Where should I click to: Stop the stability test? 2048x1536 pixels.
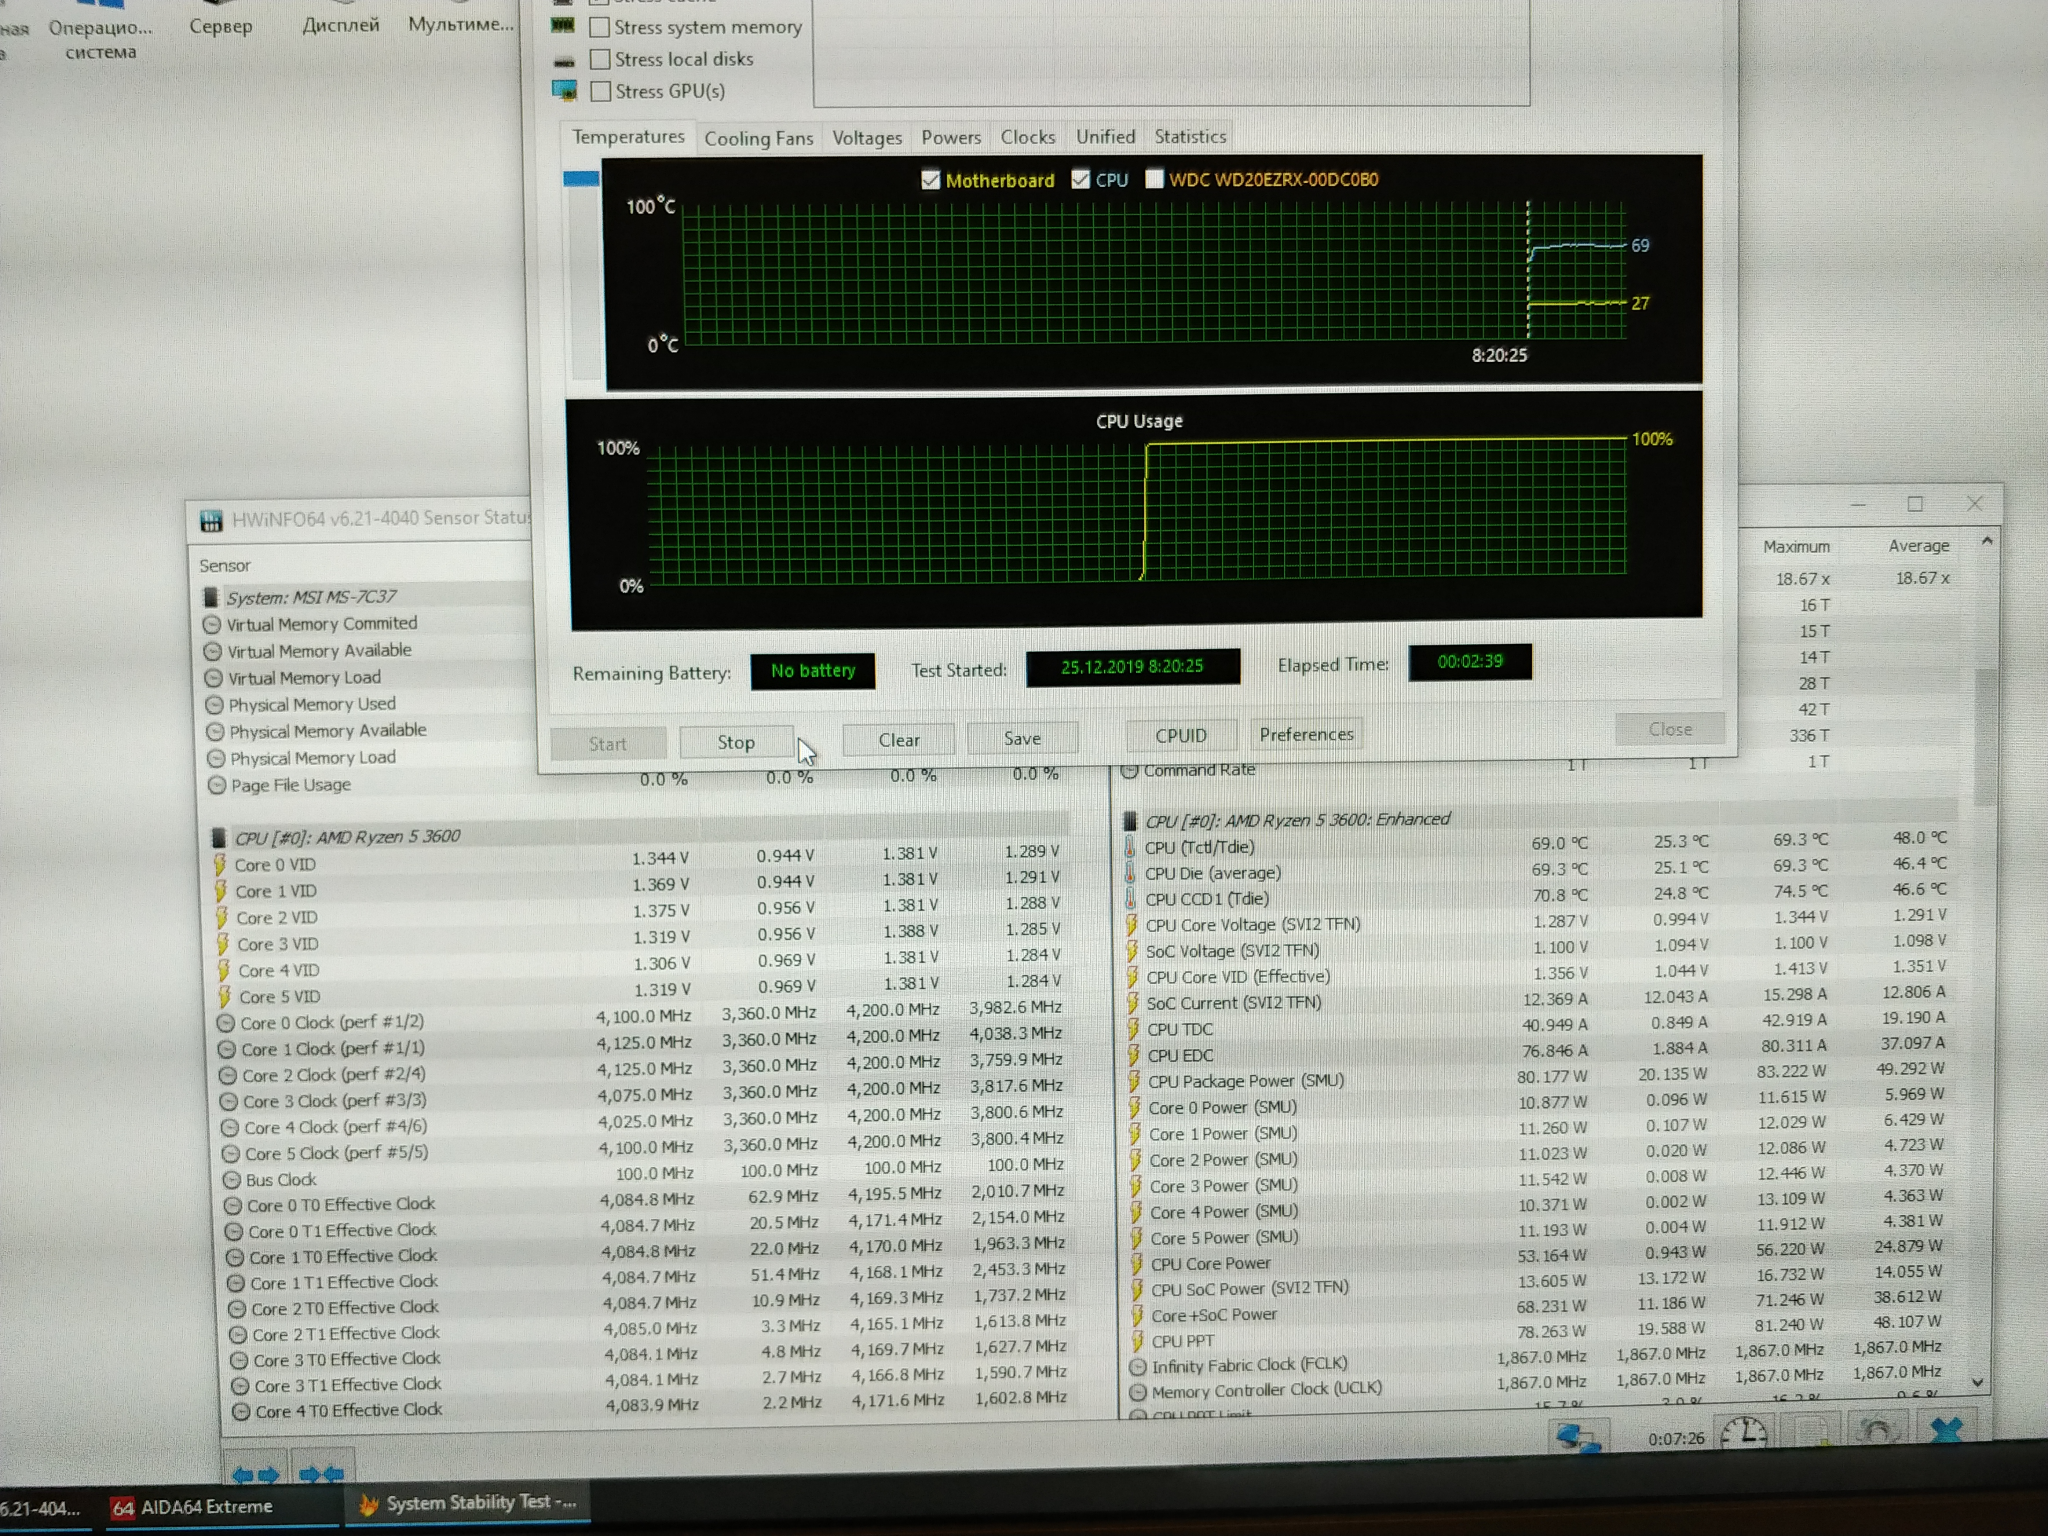pyautogui.click(x=736, y=742)
